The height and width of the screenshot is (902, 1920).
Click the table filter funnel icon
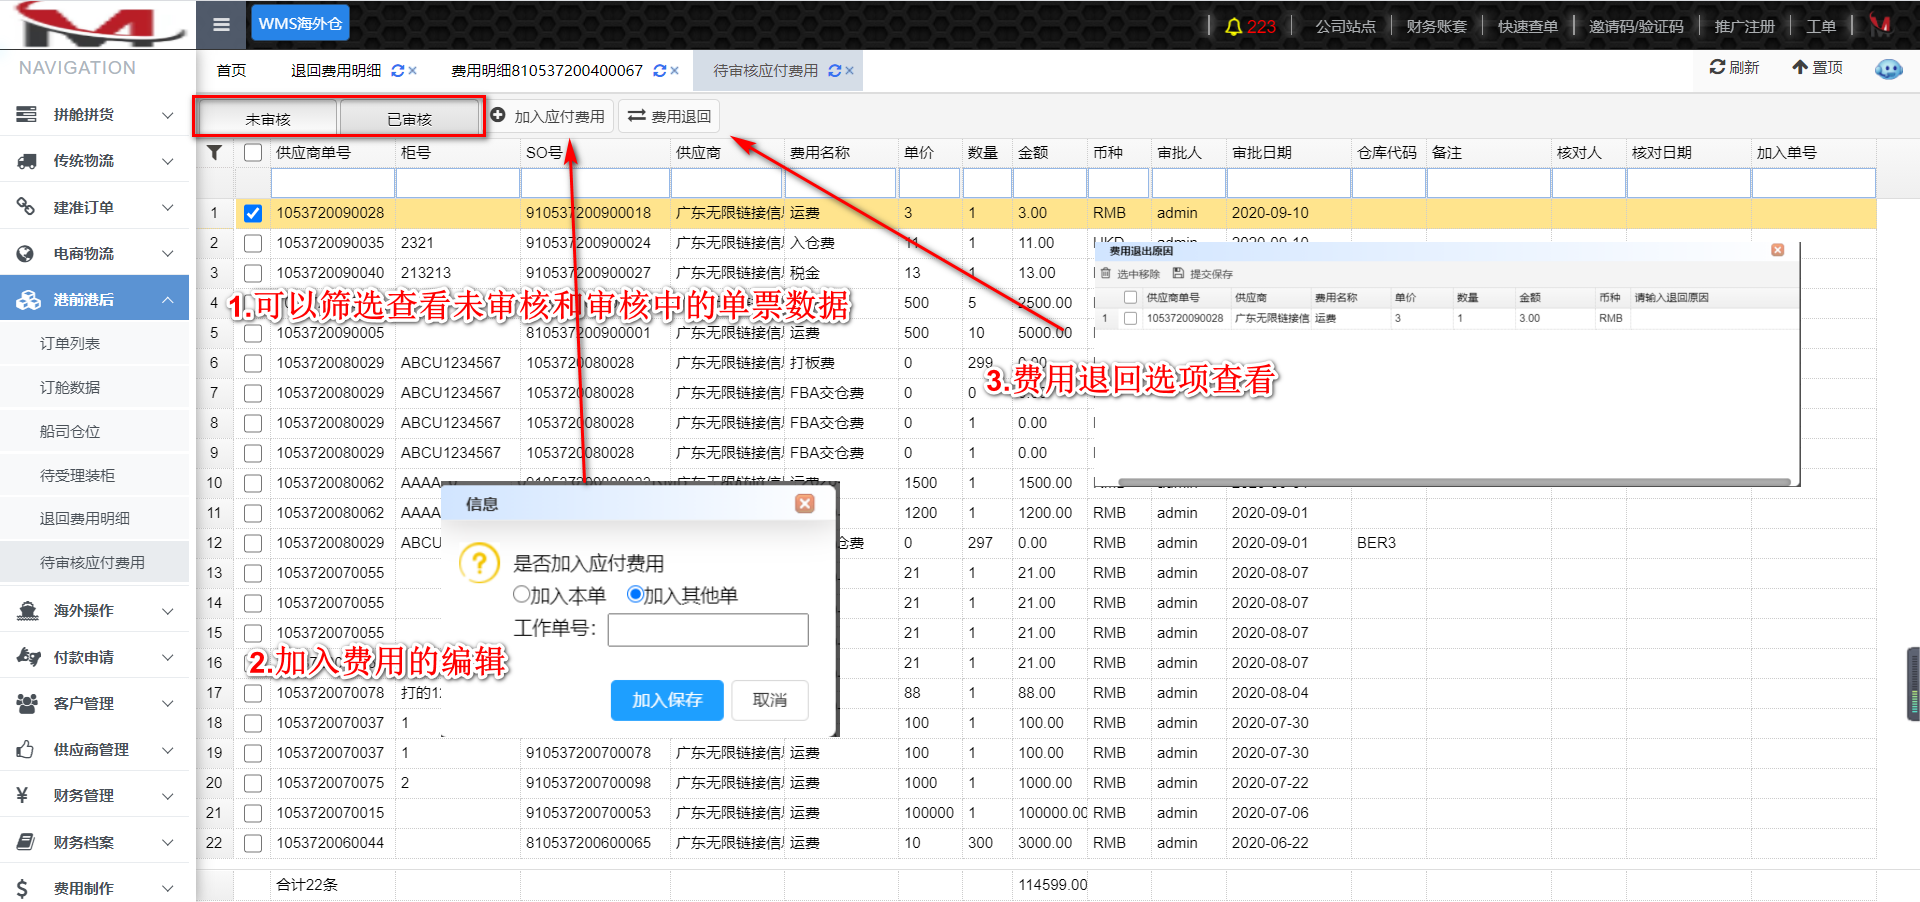[214, 153]
